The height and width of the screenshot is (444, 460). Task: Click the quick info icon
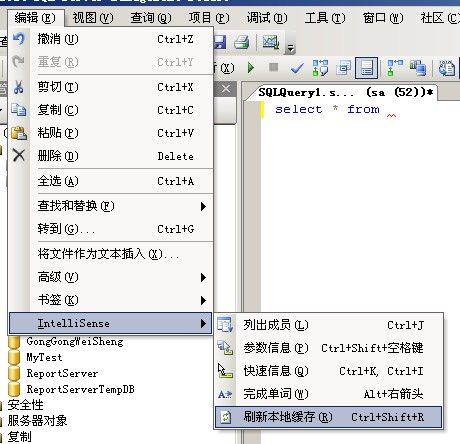[x=225, y=371]
